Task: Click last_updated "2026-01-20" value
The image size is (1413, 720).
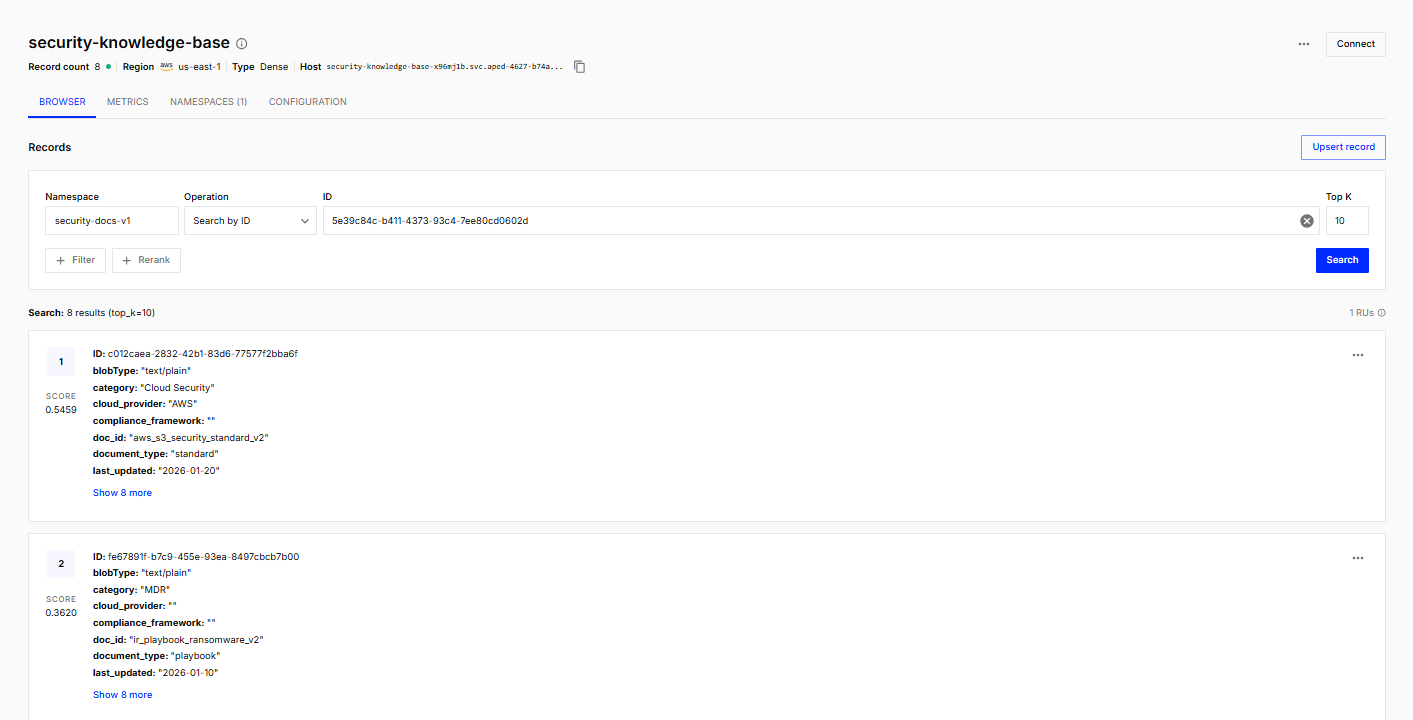Action: click(189, 471)
